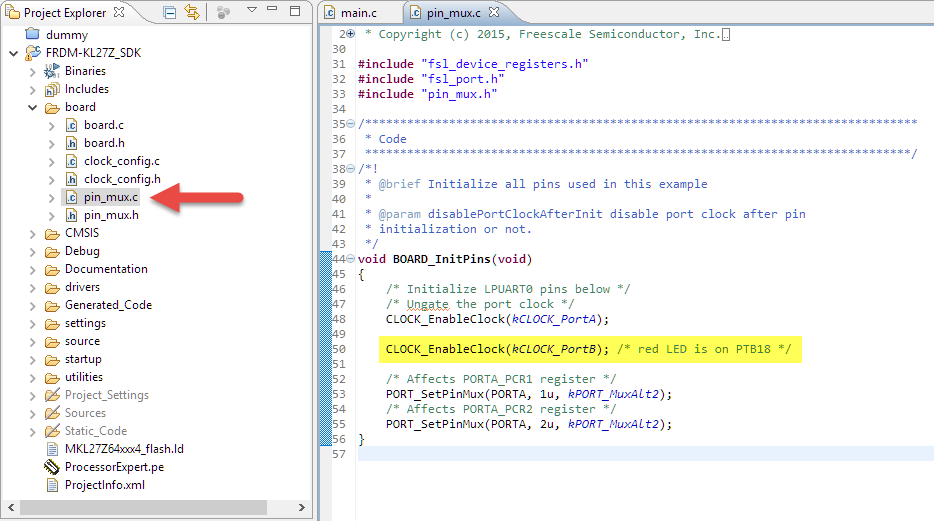Collapse the BOARD_InitPins function fold at line 44
The width and height of the screenshot is (934, 521).
click(350, 259)
